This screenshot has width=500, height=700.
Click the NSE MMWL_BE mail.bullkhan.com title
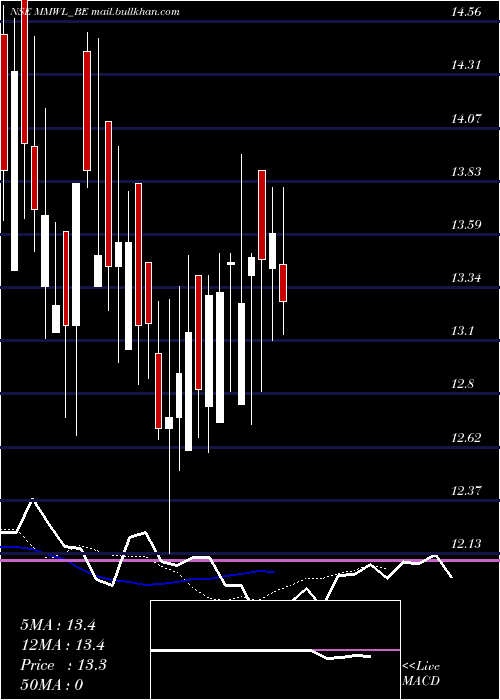click(x=95, y=12)
